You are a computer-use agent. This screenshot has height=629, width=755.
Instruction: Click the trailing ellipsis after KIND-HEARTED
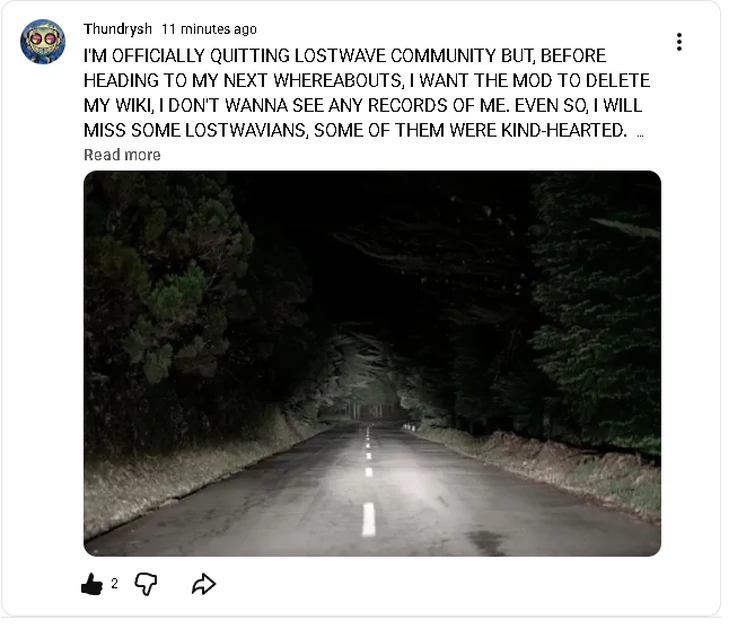pyautogui.click(x=640, y=135)
